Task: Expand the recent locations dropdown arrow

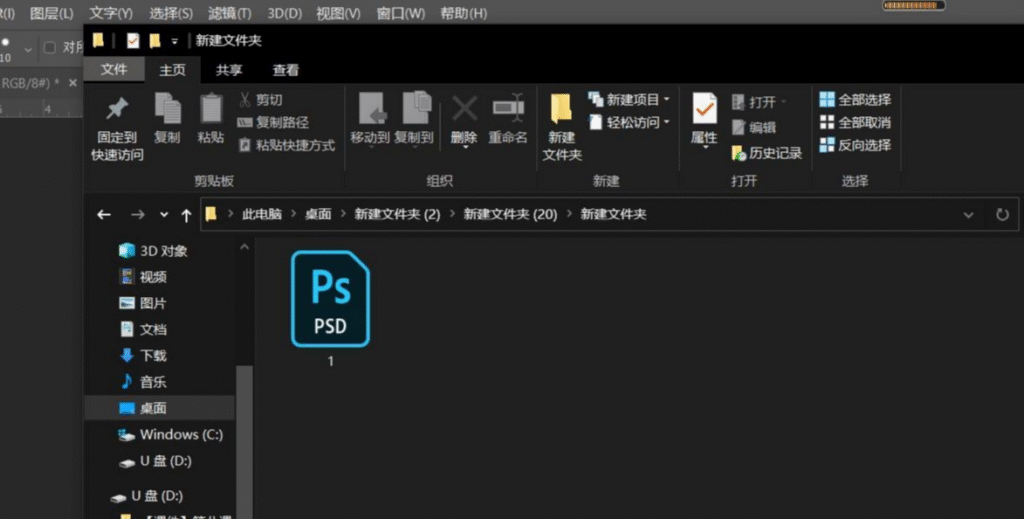Action: pos(164,215)
